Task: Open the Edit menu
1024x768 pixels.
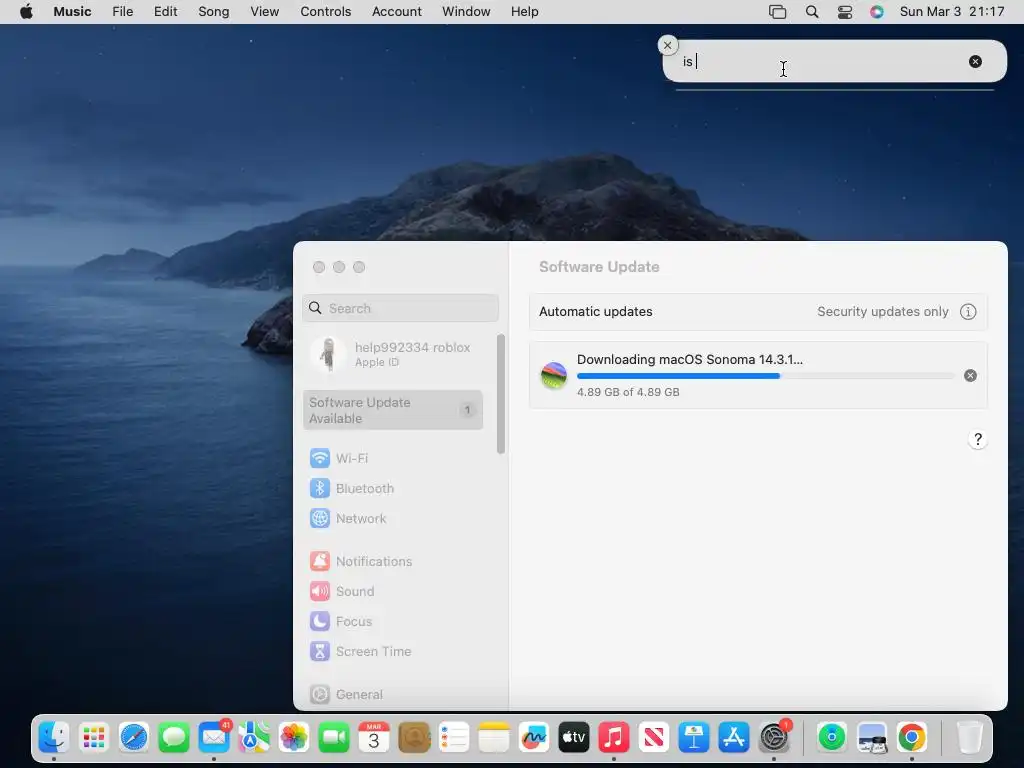Action: click(x=165, y=12)
